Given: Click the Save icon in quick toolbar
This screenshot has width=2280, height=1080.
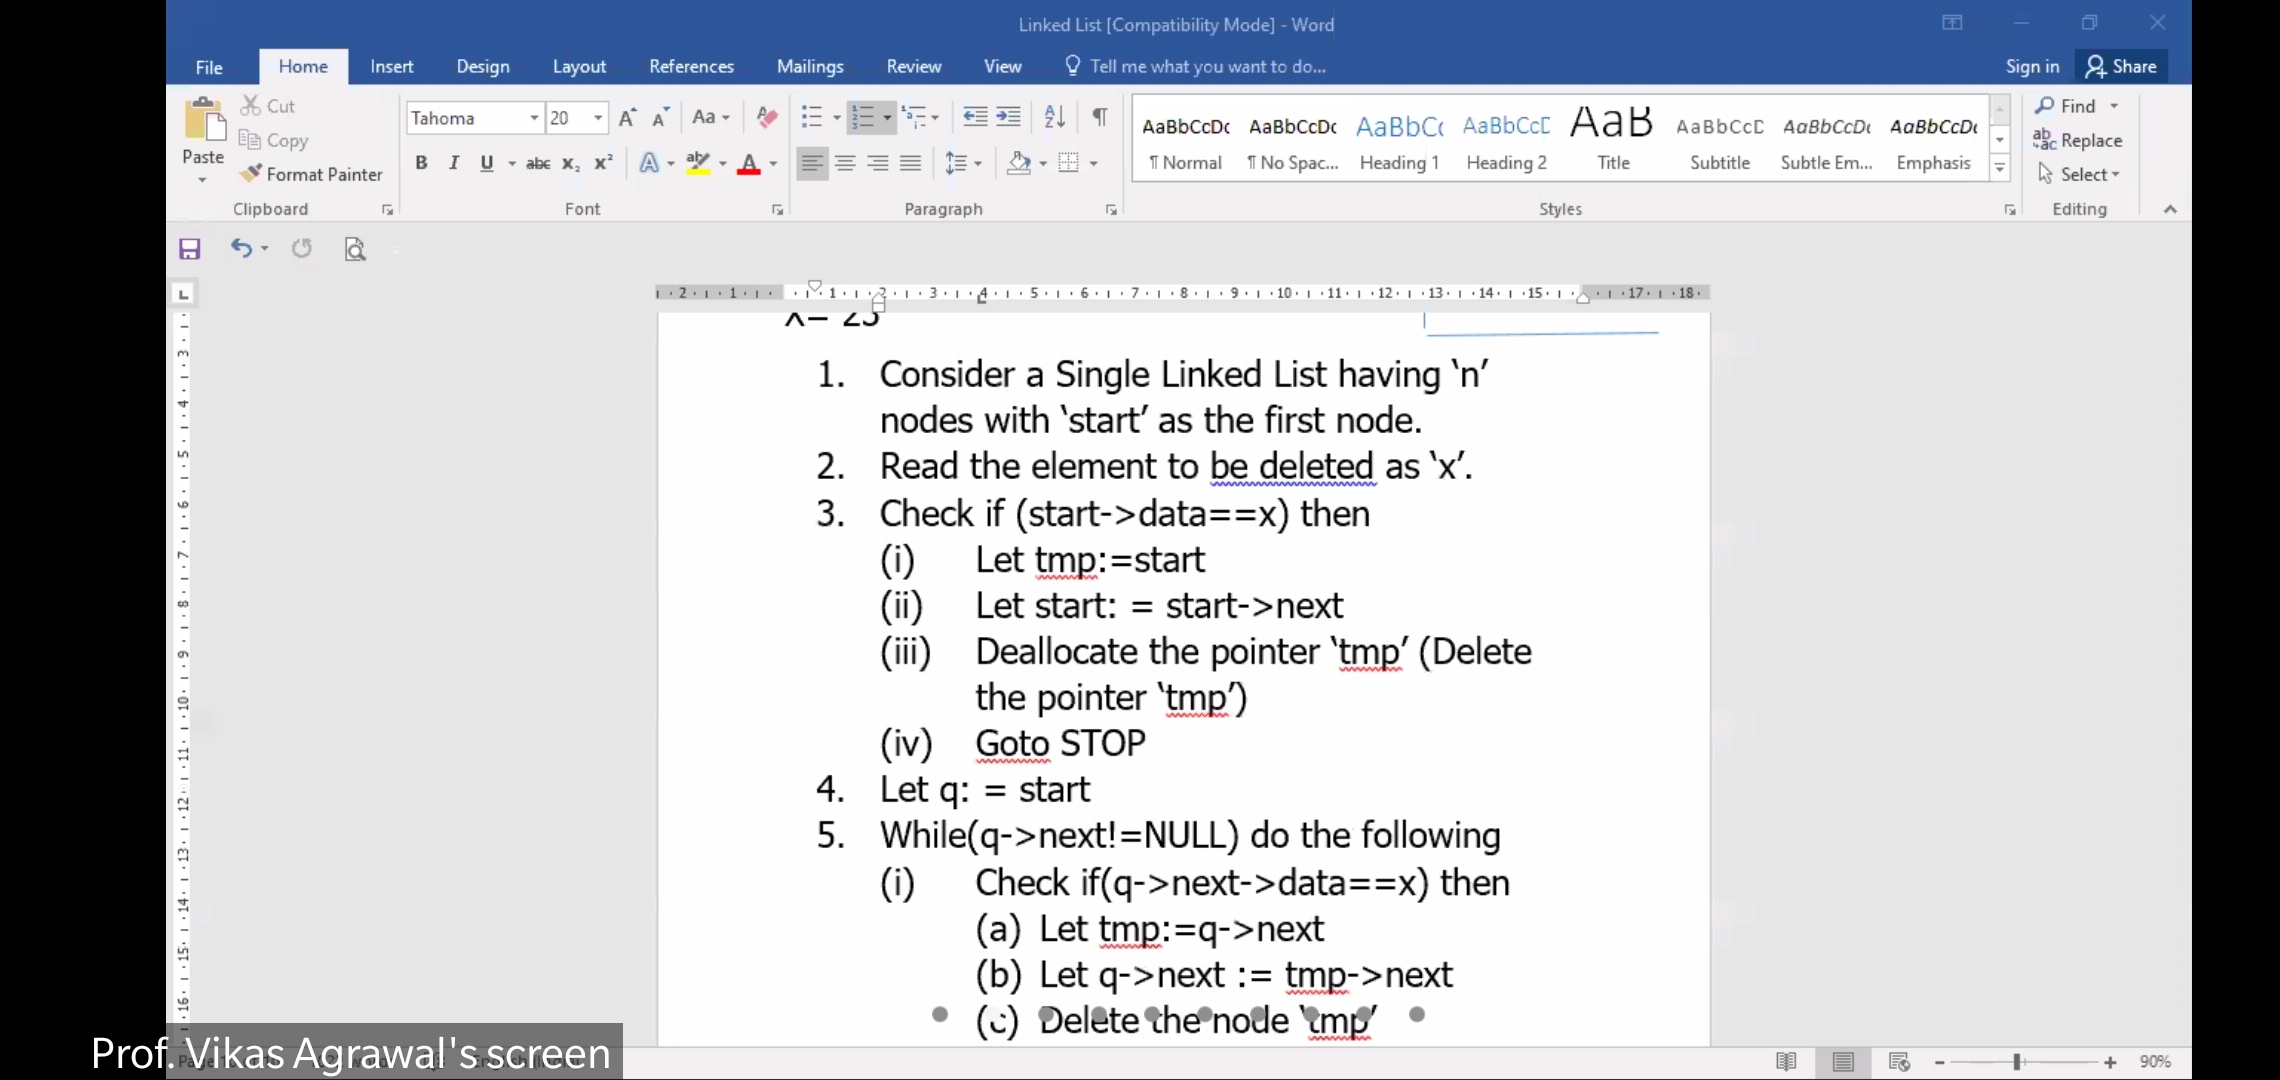Looking at the screenshot, I should (190, 249).
